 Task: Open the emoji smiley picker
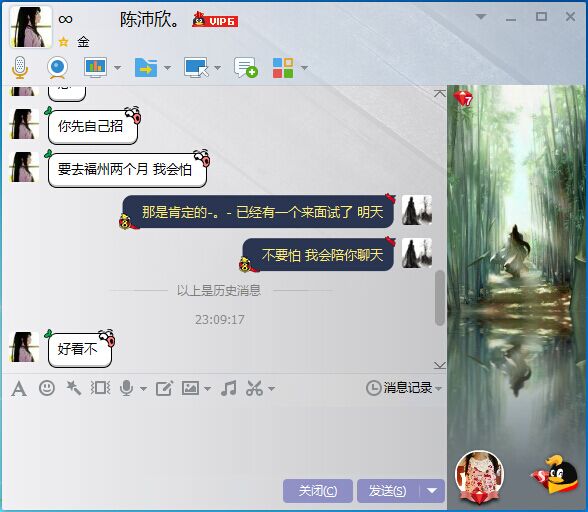47,388
